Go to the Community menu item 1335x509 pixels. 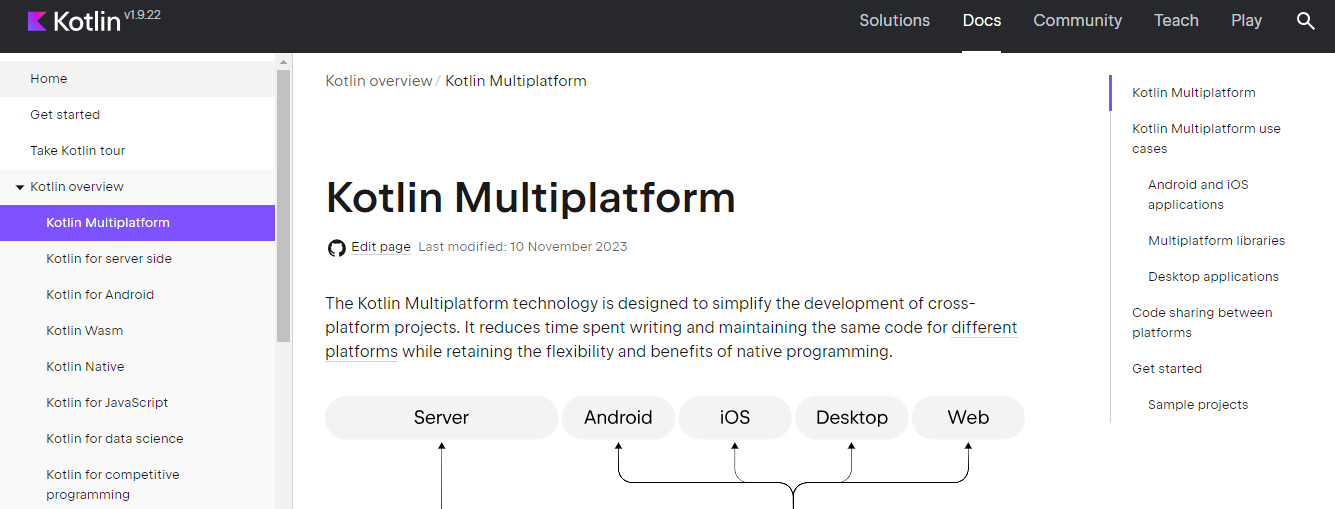pos(1077,21)
